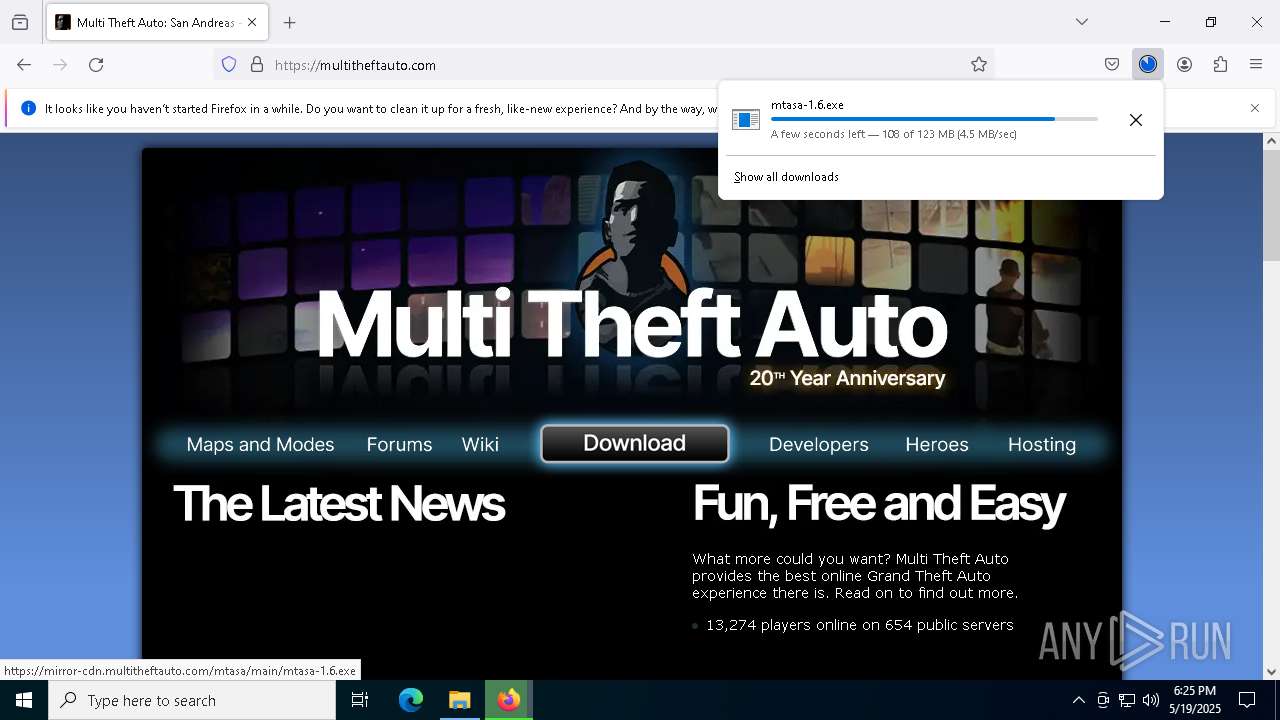Click the vertical scrollbar thumb
Screen dimensions: 1280x720
coord(1271,205)
